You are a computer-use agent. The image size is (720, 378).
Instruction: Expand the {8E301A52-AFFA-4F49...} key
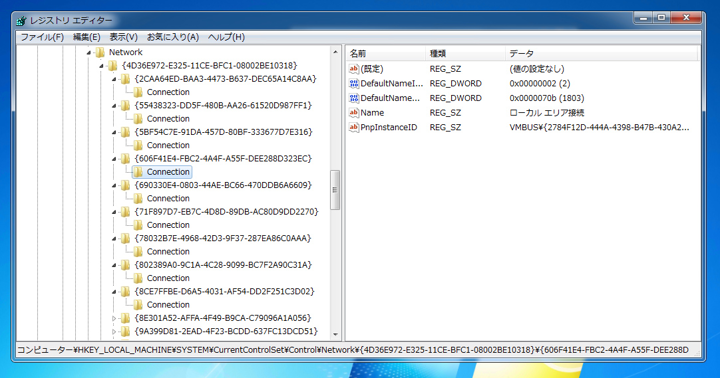point(114,318)
